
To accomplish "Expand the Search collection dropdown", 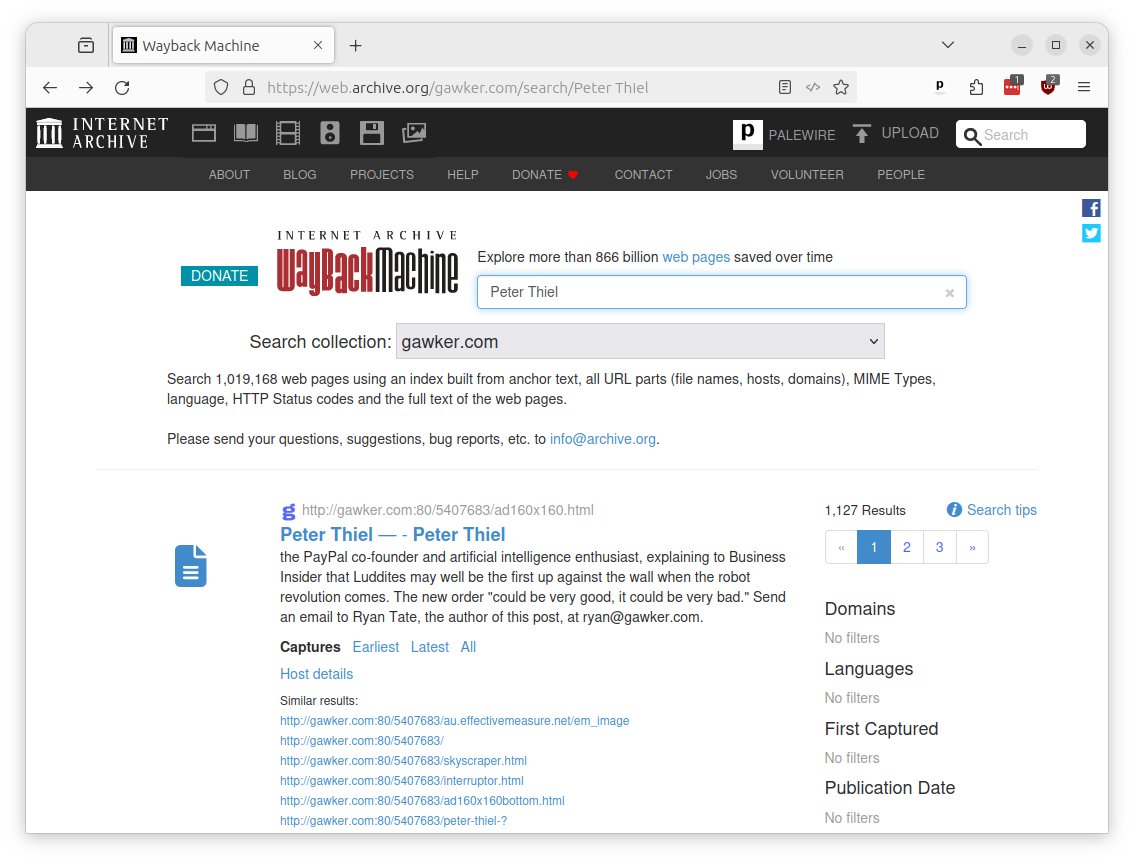I will pos(640,341).
